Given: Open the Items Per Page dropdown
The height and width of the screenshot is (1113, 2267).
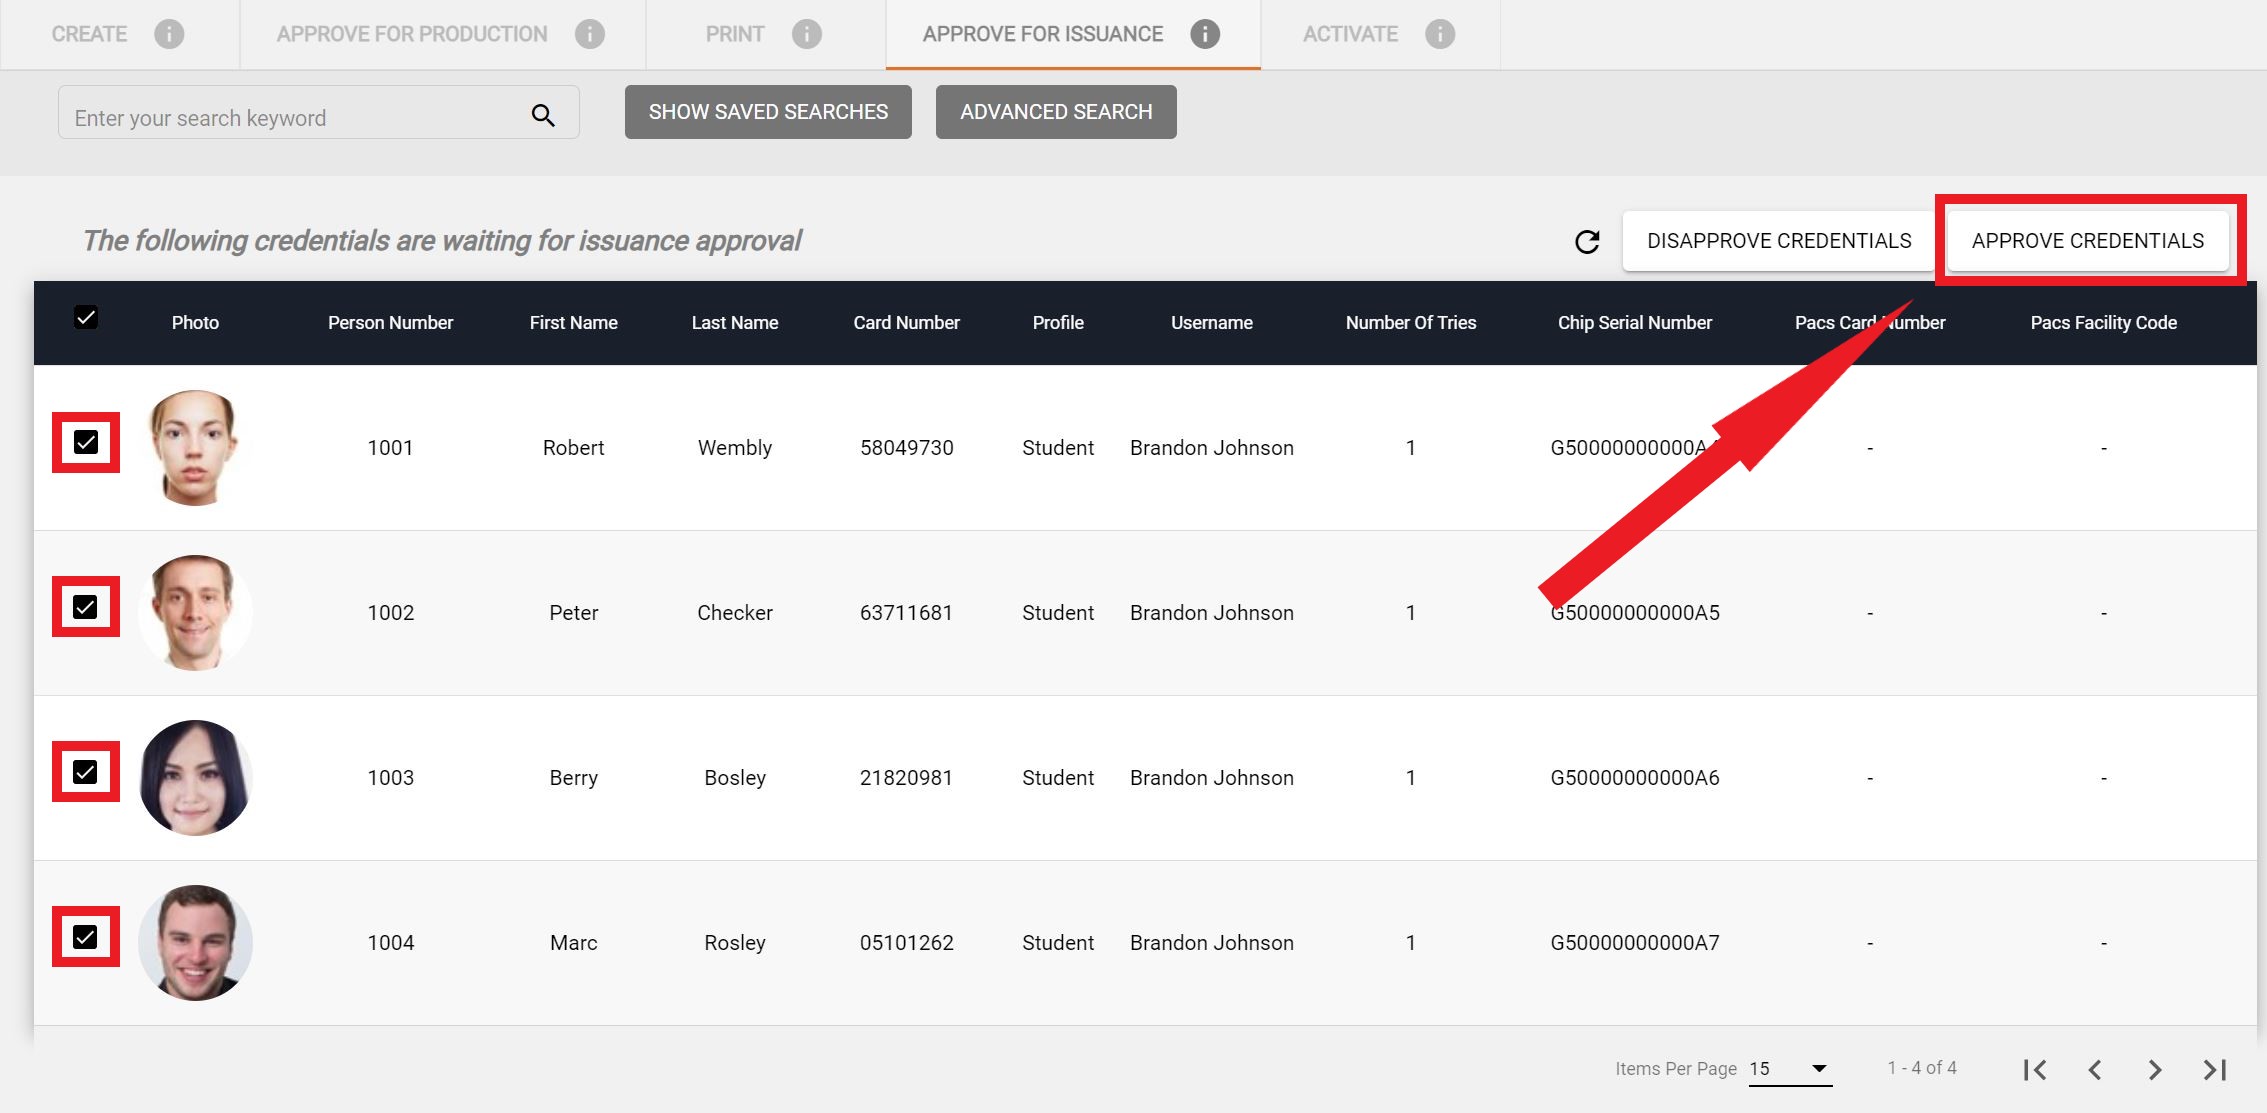Looking at the screenshot, I should [1789, 1069].
